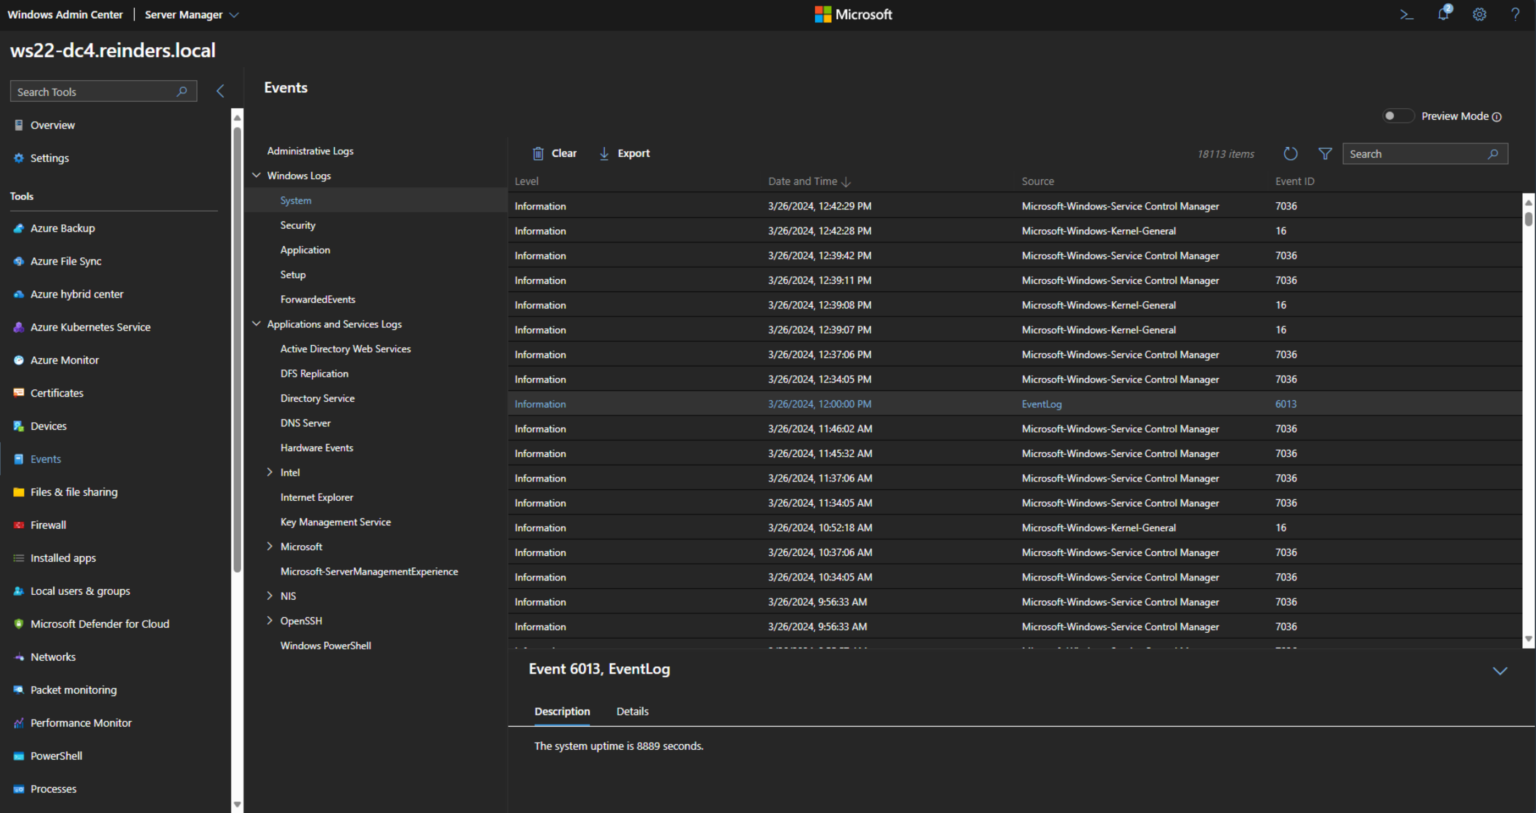Open the filter options for events

pos(1325,153)
